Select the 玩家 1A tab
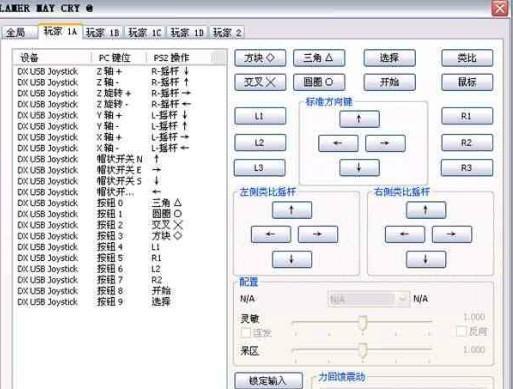This screenshot has width=513, height=389. click(x=61, y=32)
